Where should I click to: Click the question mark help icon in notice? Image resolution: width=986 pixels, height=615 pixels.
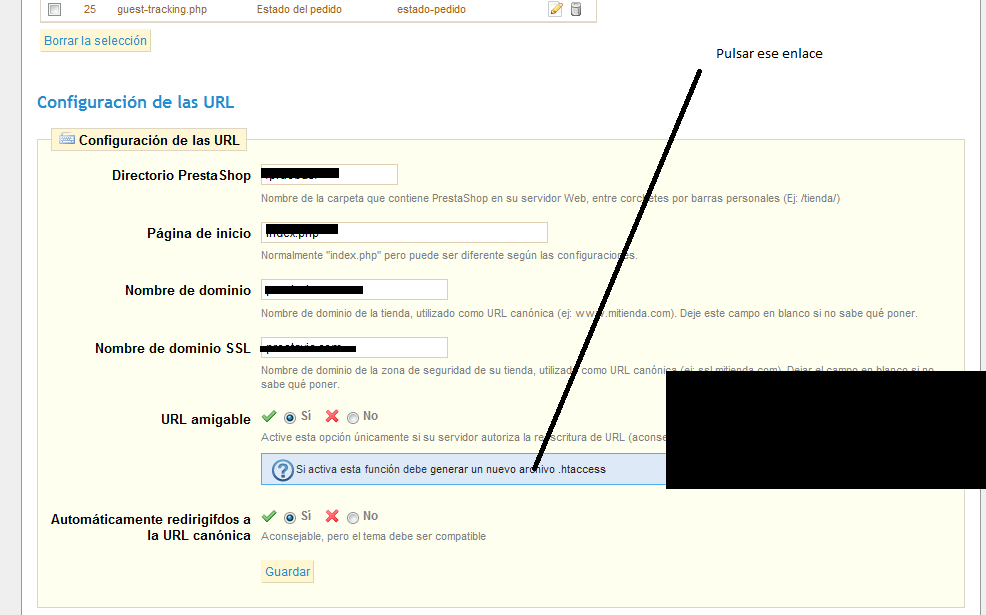pyautogui.click(x=281, y=469)
